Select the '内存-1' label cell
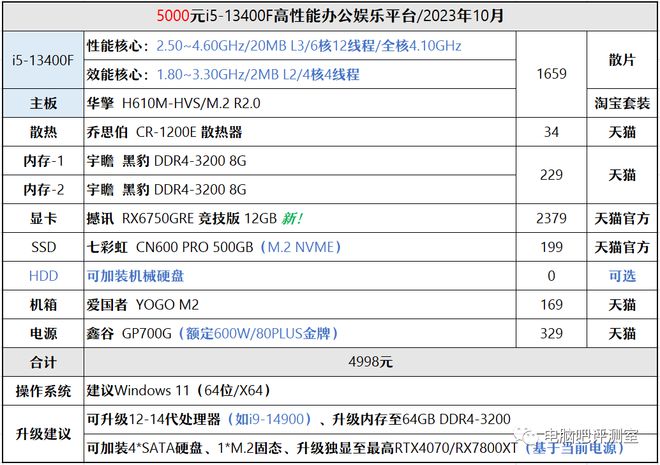This screenshot has height=465, width=660. coord(43,161)
